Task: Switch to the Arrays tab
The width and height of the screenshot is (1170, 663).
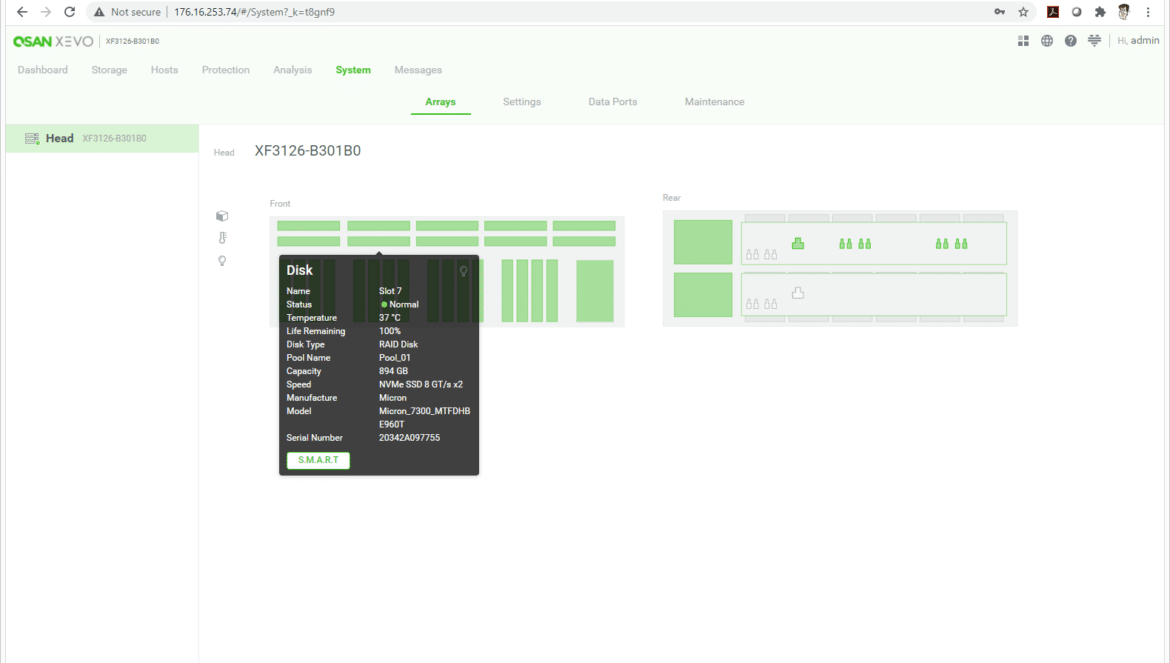Action: pos(440,102)
